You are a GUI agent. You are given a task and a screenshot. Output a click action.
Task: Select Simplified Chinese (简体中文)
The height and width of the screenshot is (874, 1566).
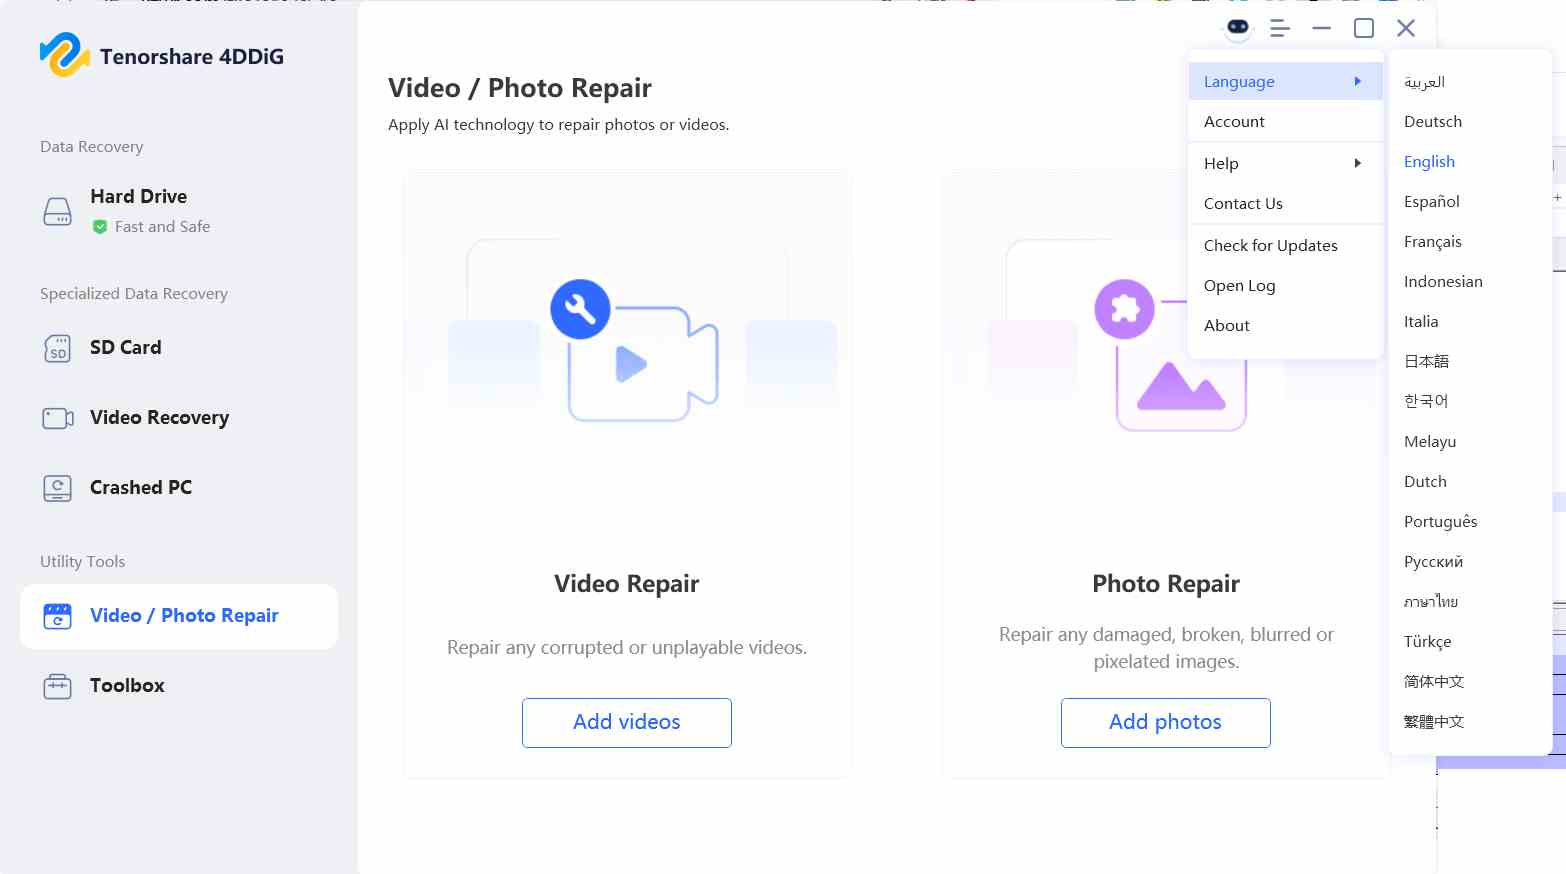coord(1433,681)
